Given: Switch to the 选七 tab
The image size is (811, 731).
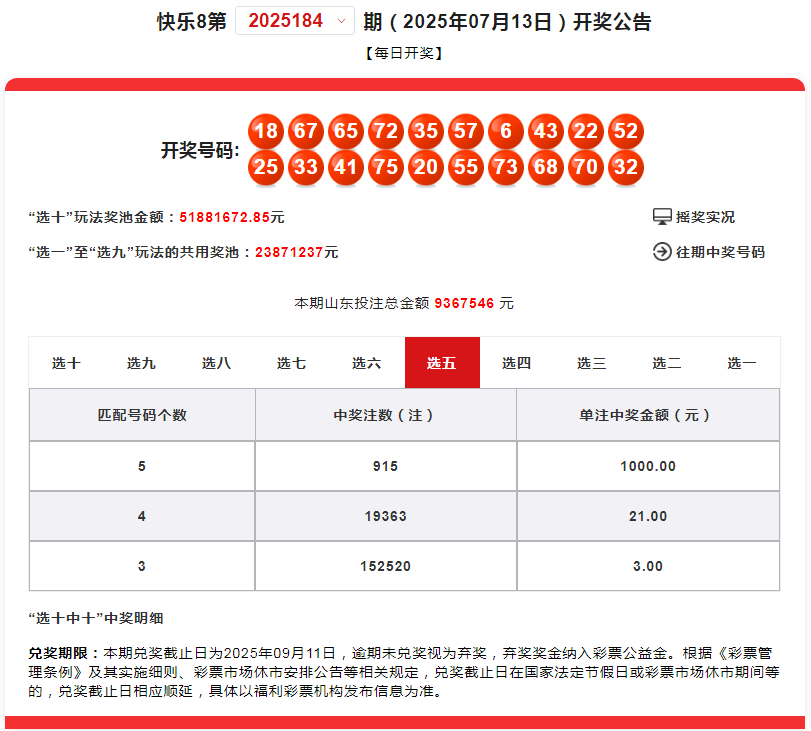Looking at the screenshot, I should [291, 363].
